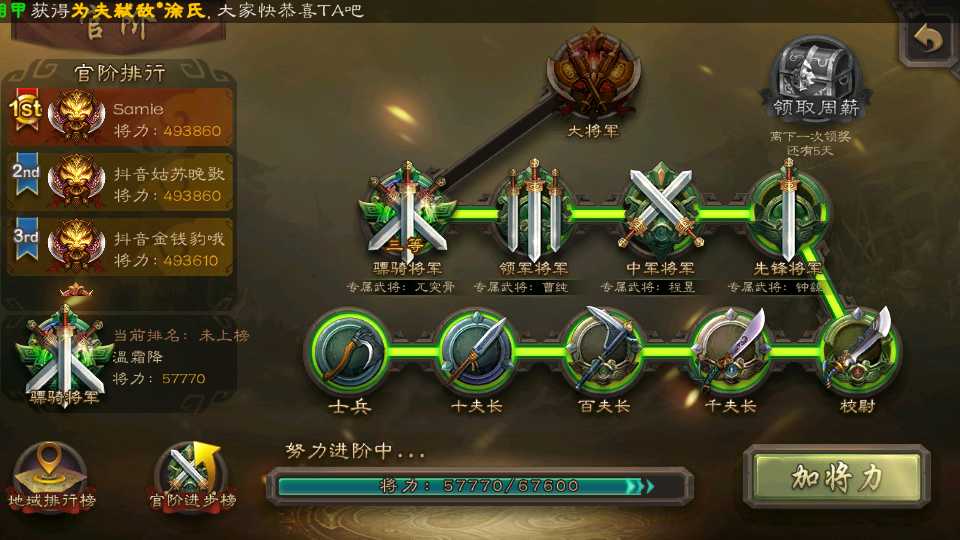
Task: Select the 骠骑将军 crossed-swords rank node
Action: [x=408, y=212]
